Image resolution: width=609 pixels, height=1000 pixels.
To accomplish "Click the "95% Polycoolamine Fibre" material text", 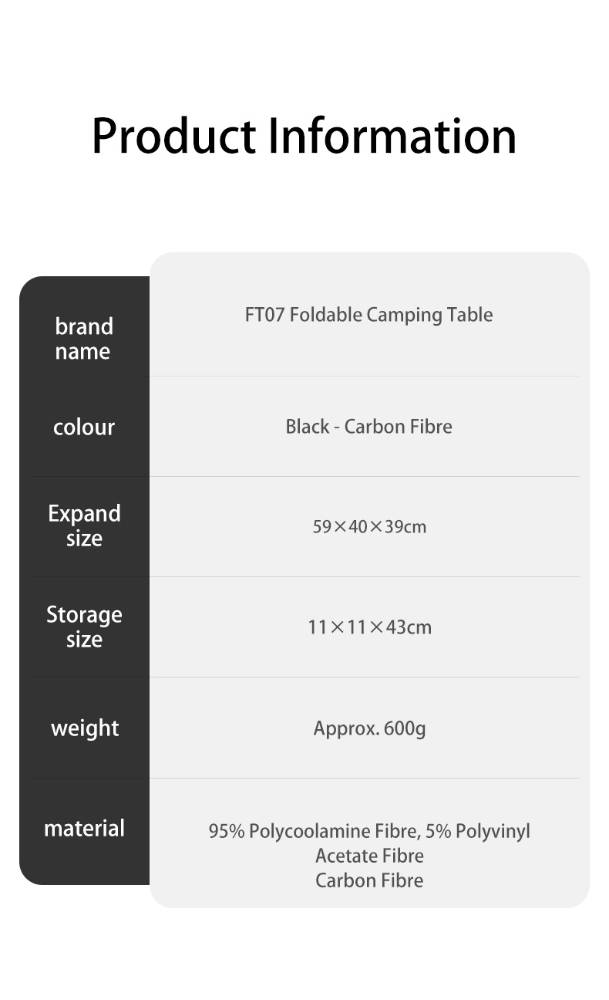I will coord(314,831).
